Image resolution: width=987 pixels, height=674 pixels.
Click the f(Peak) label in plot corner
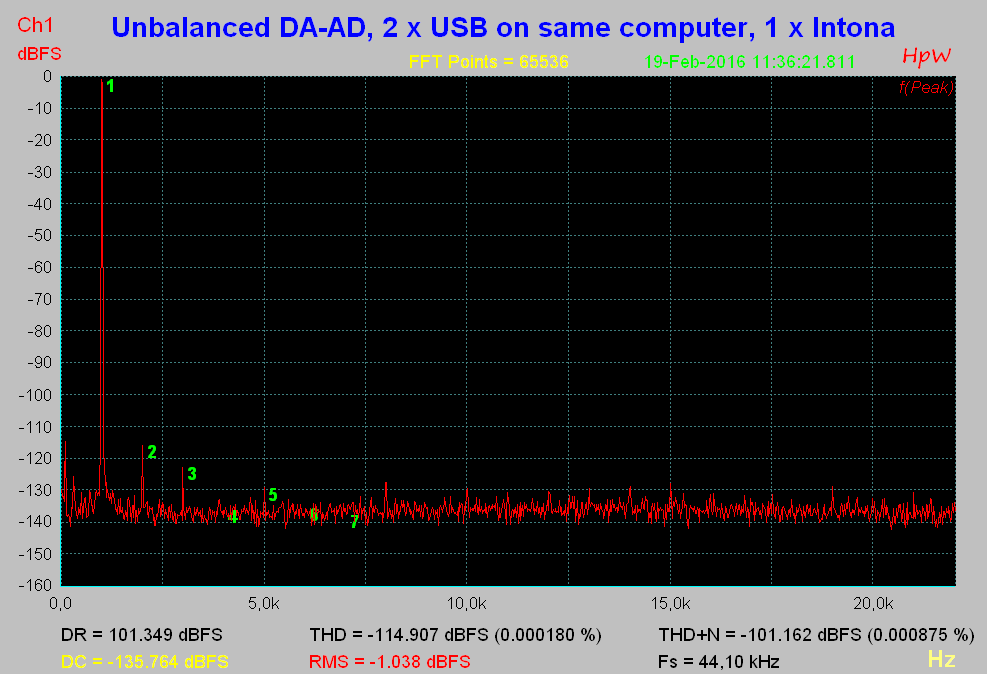coord(926,88)
